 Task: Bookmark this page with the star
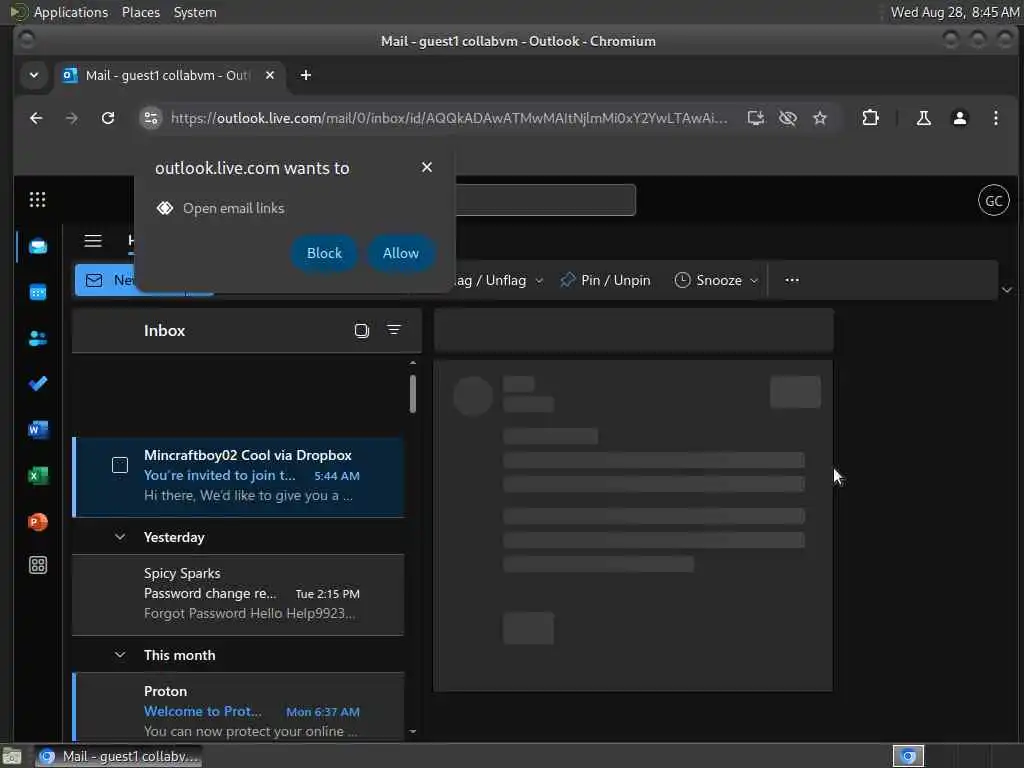(x=820, y=118)
